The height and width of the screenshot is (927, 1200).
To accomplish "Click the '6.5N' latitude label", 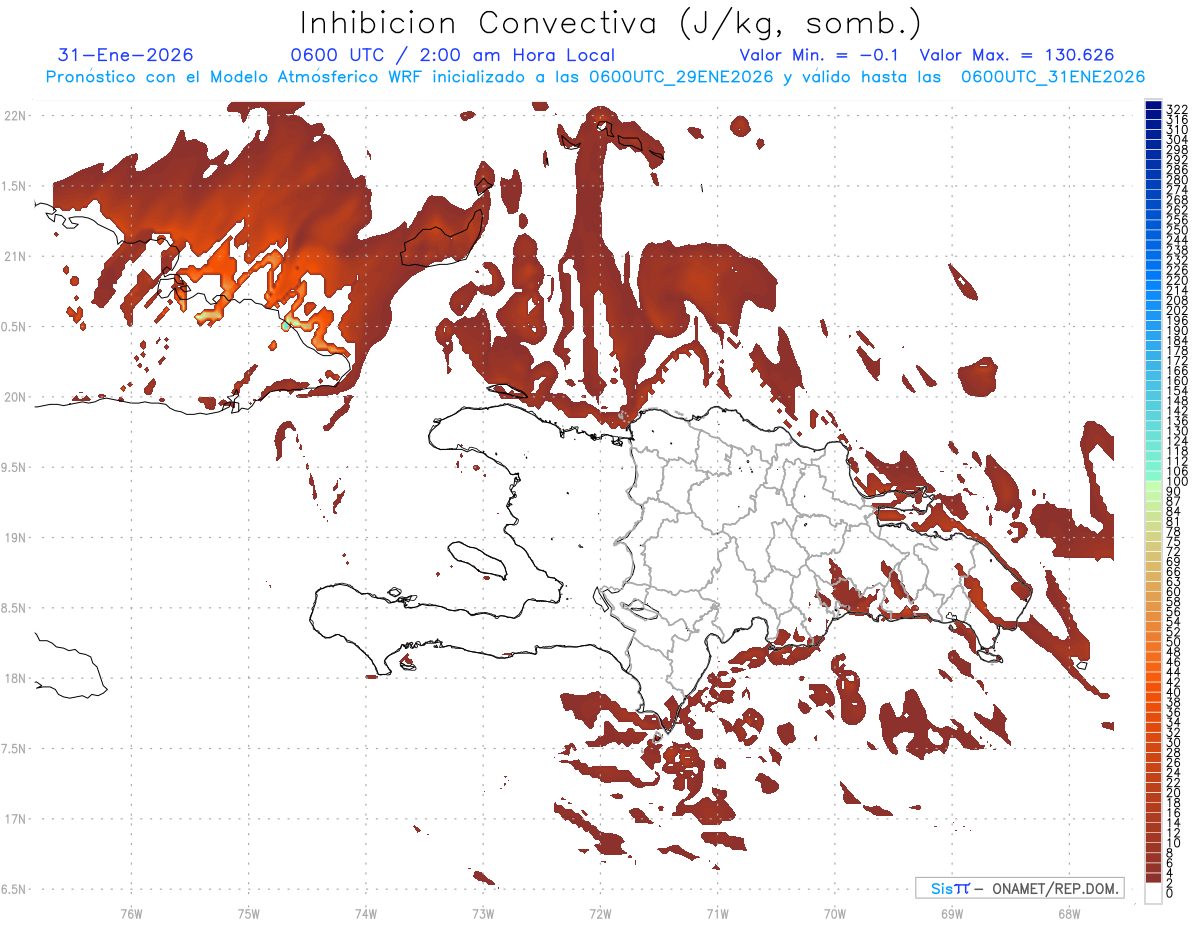I will 15,890.
